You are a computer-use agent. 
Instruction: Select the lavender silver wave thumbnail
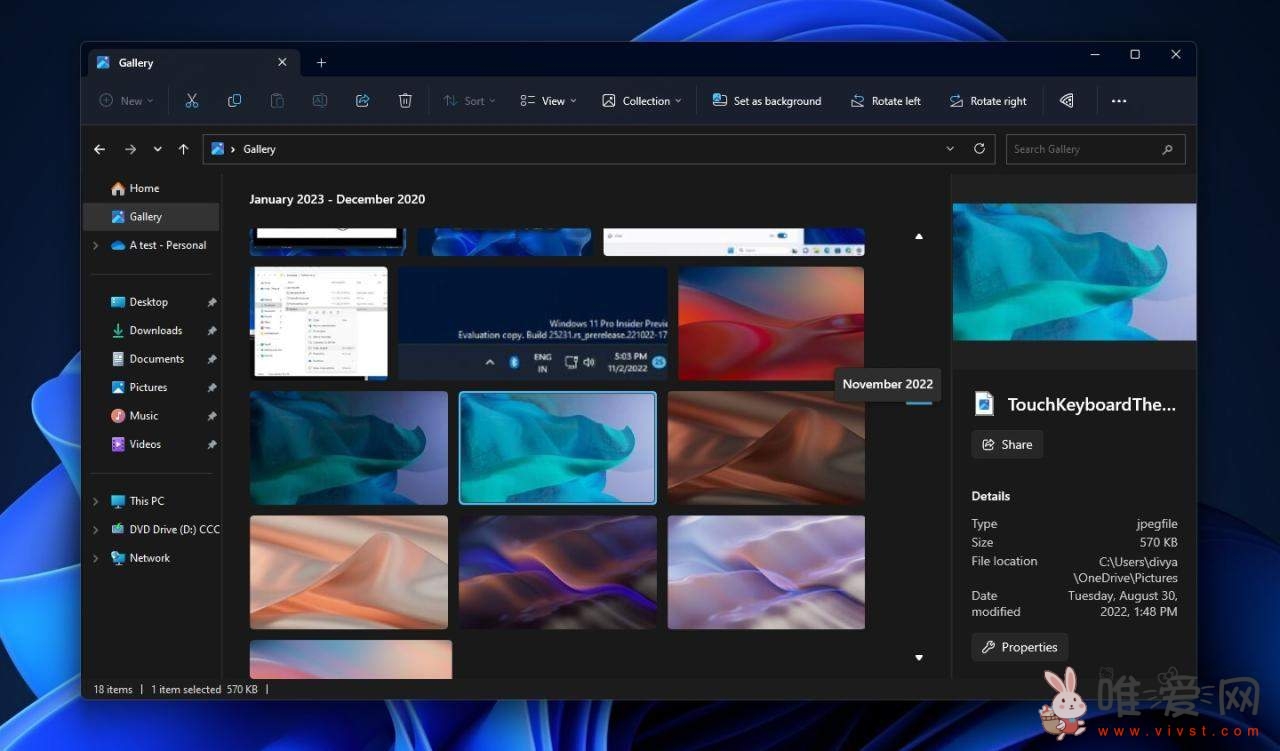pos(766,572)
